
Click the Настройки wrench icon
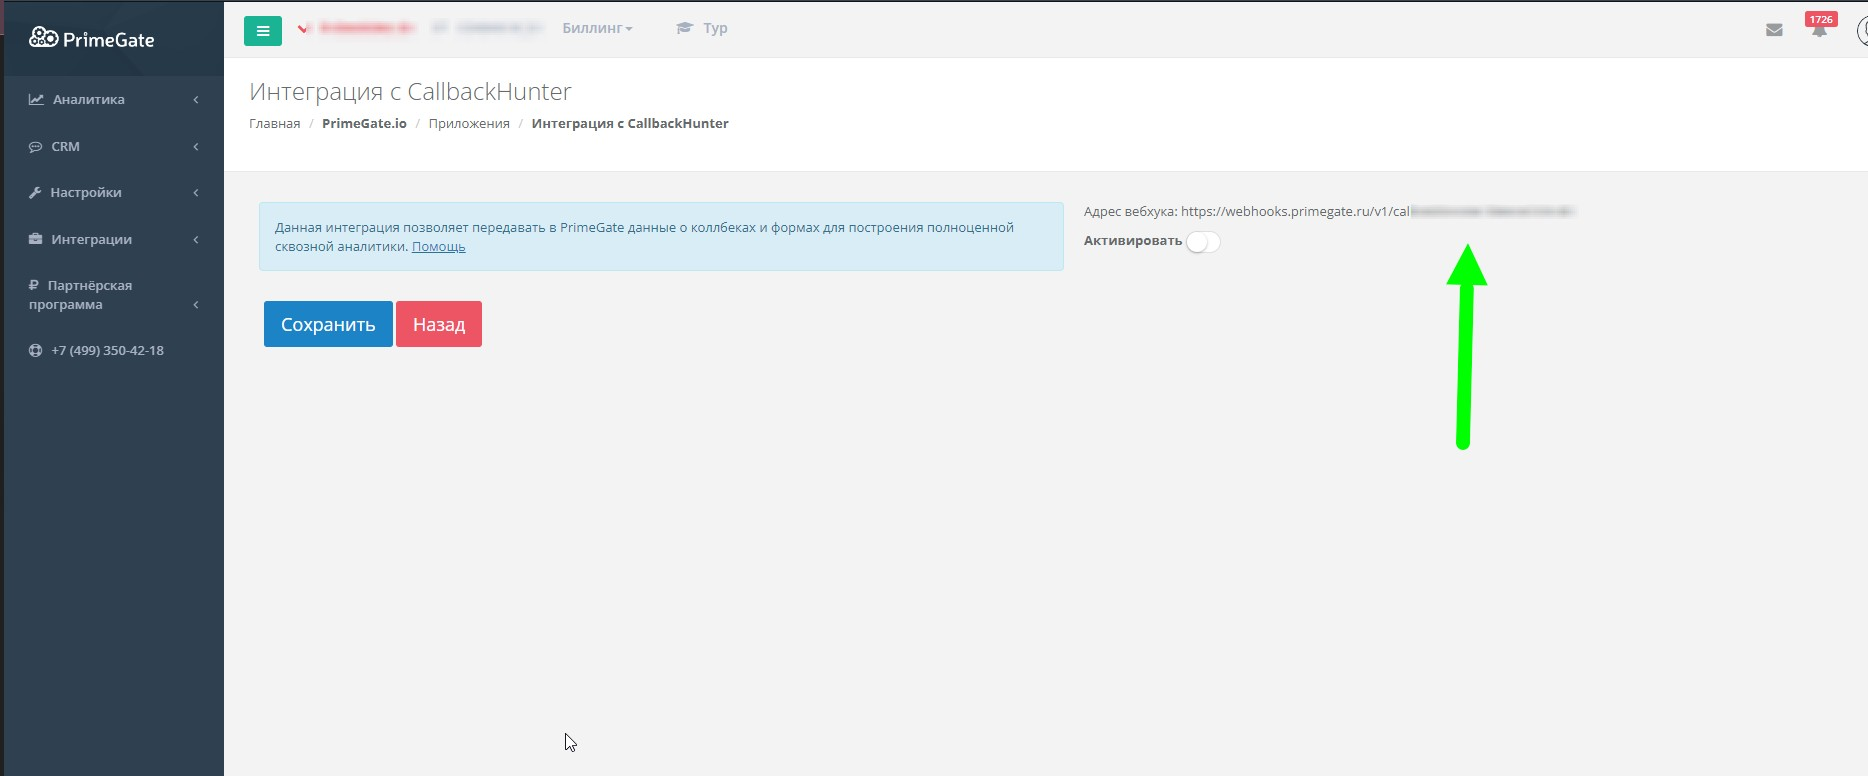35,192
